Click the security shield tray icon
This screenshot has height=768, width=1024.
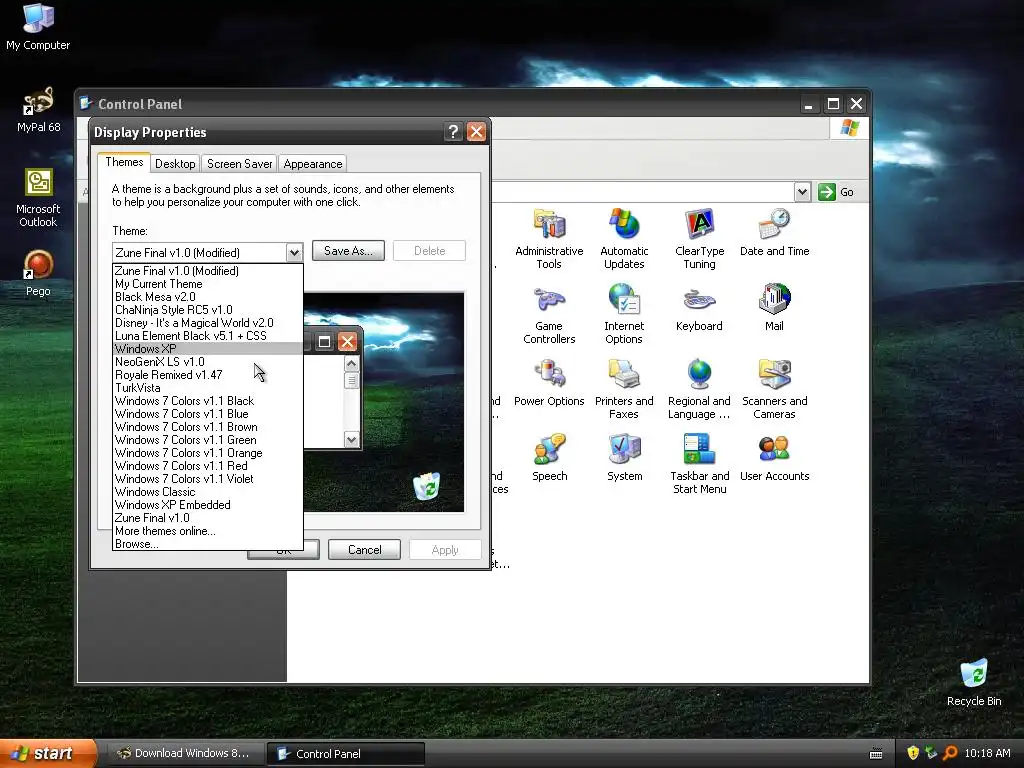pos(913,753)
